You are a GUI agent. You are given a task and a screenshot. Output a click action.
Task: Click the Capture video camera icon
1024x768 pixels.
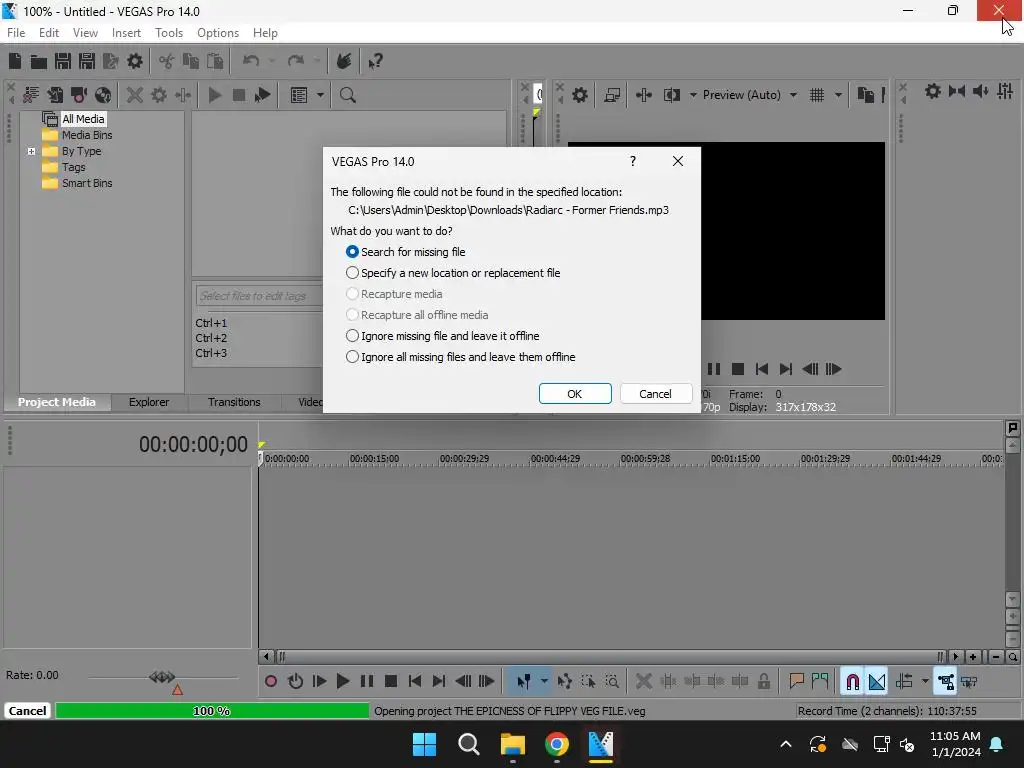(x=79, y=95)
